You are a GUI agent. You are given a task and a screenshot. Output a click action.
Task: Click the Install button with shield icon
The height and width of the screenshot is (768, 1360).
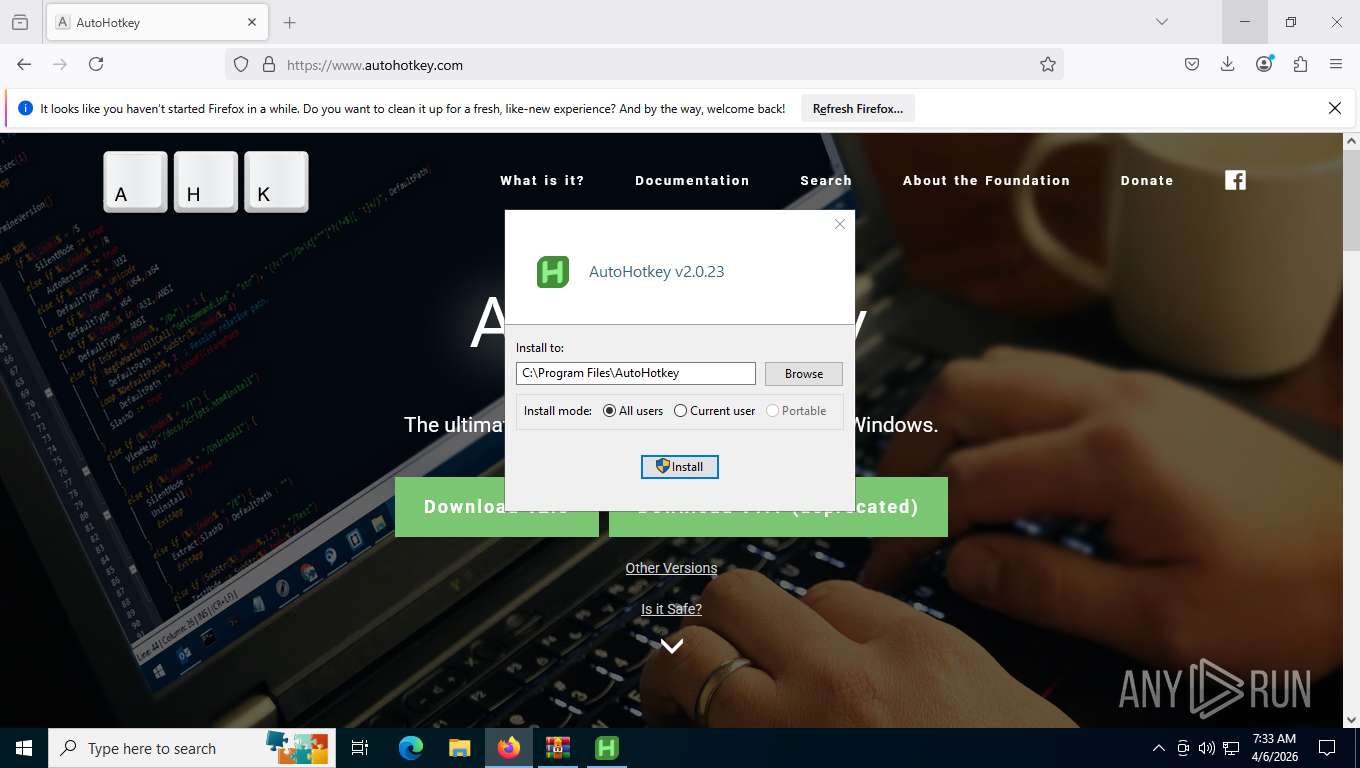[x=679, y=467]
